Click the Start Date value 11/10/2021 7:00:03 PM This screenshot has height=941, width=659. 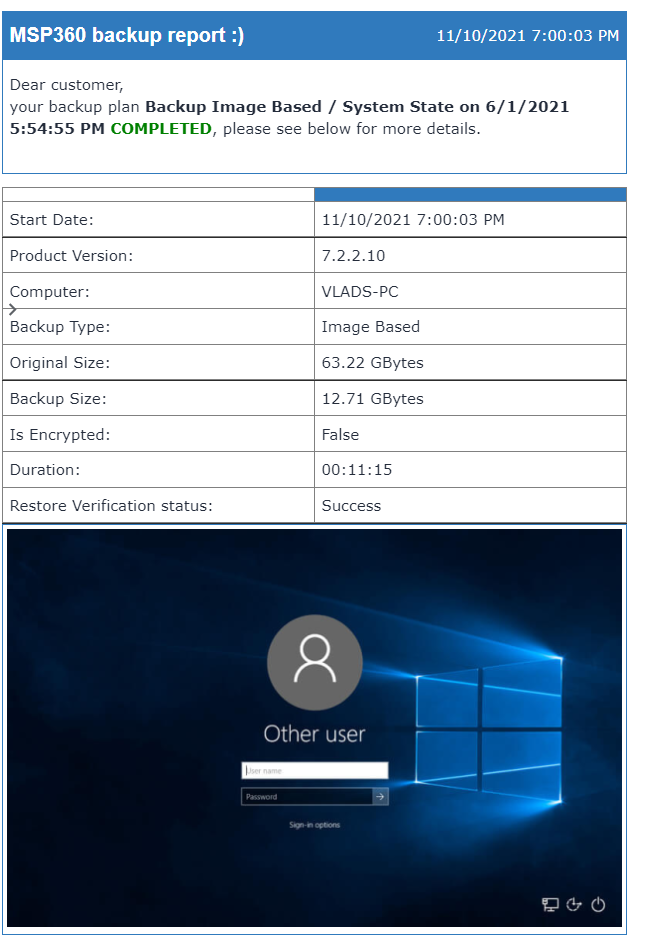coord(413,220)
